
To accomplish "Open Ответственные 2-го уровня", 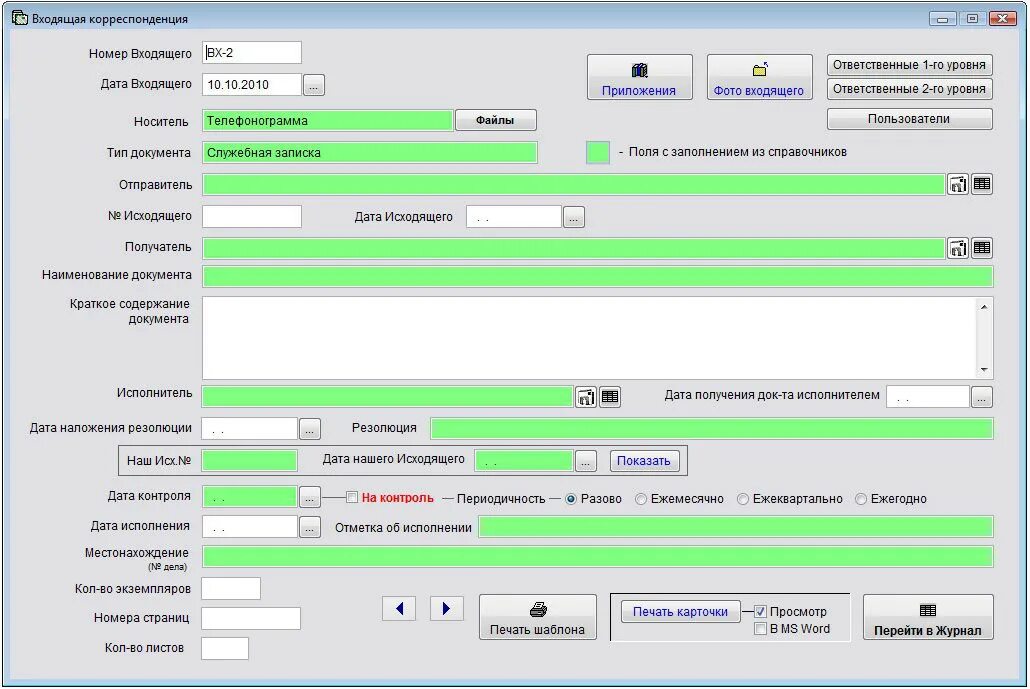I will pyautogui.click(x=909, y=89).
